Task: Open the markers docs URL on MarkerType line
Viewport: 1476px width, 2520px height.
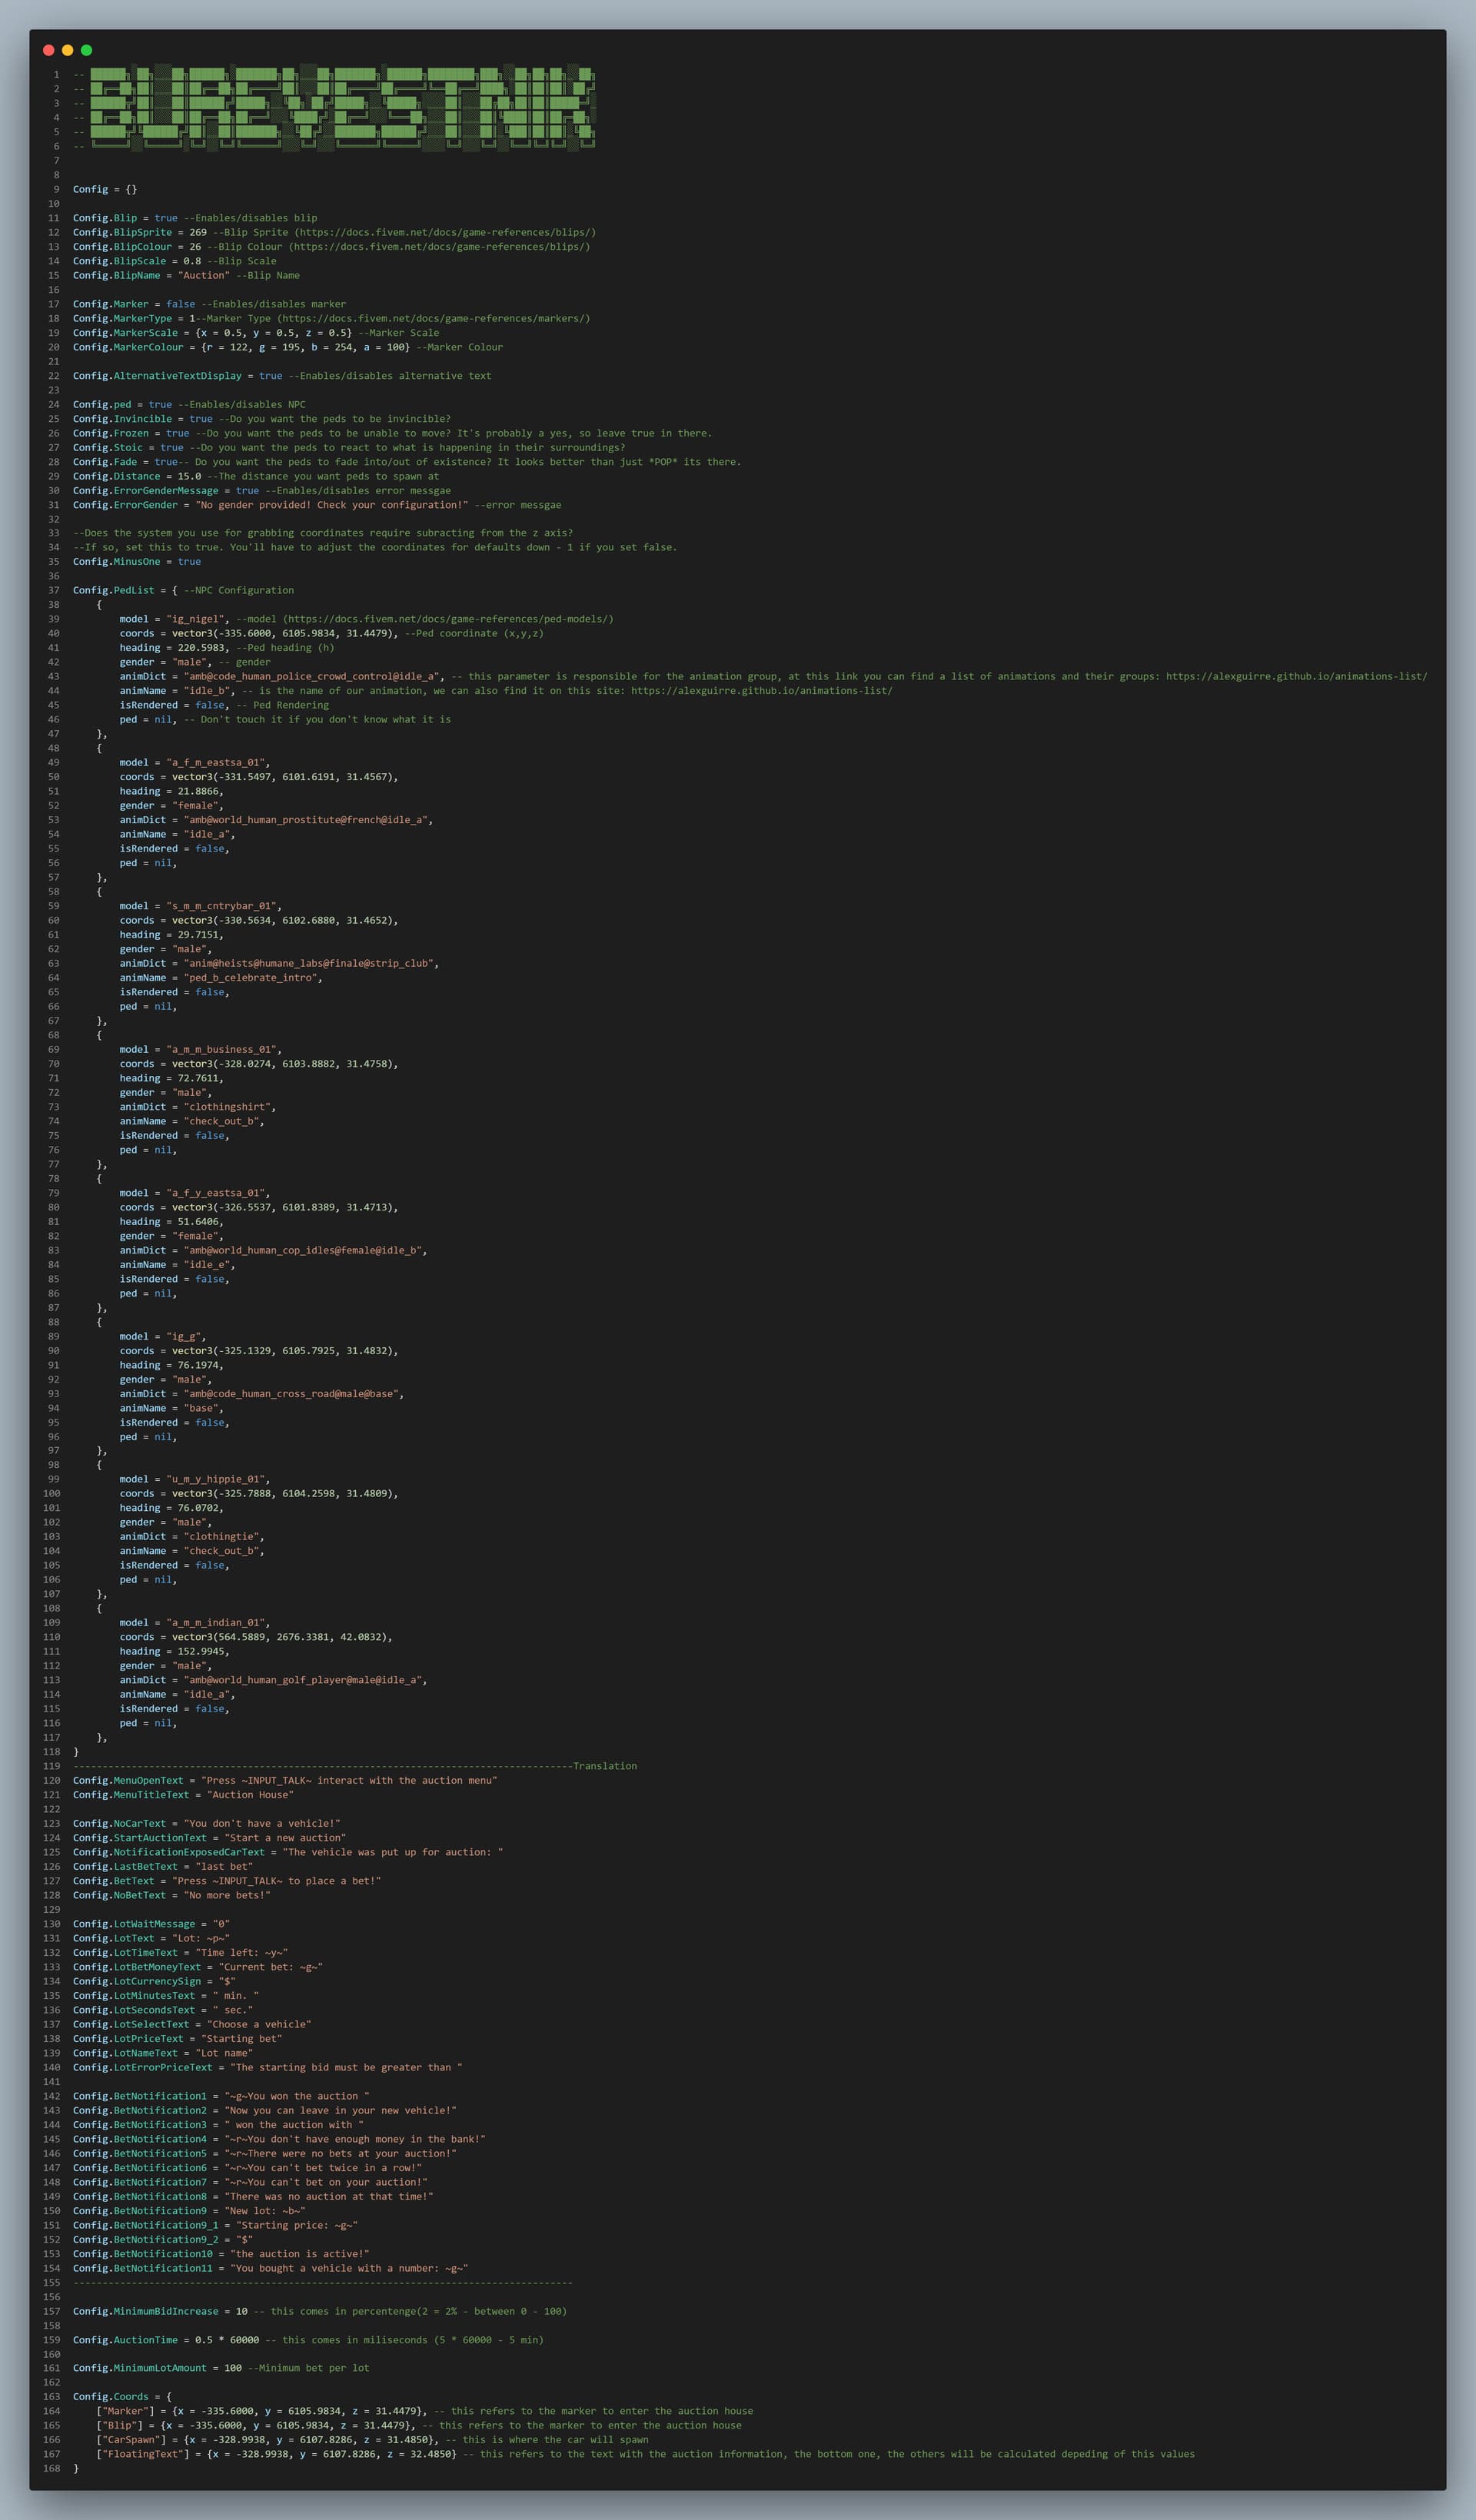Action: click(x=432, y=318)
